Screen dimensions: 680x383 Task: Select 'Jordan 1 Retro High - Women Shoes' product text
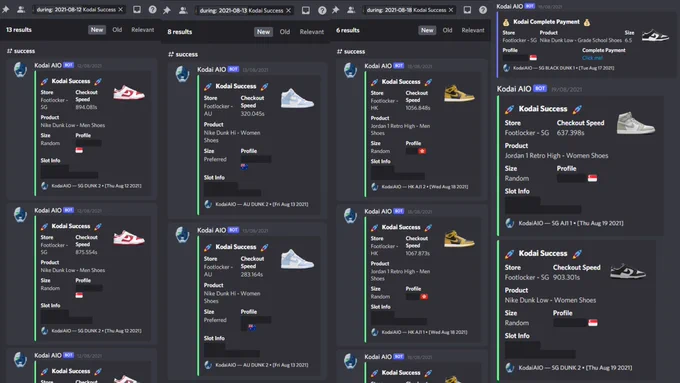point(556,155)
